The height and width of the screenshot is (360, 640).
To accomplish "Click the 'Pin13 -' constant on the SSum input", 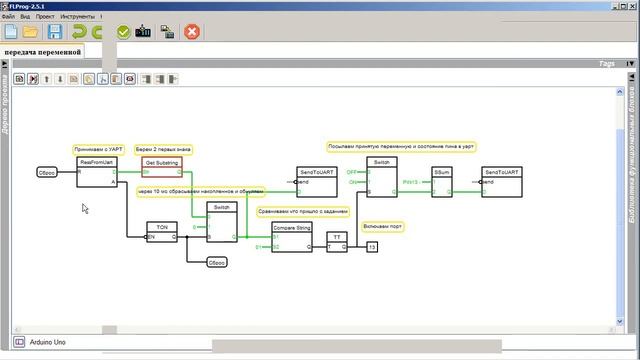I will [x=411, y=182].
